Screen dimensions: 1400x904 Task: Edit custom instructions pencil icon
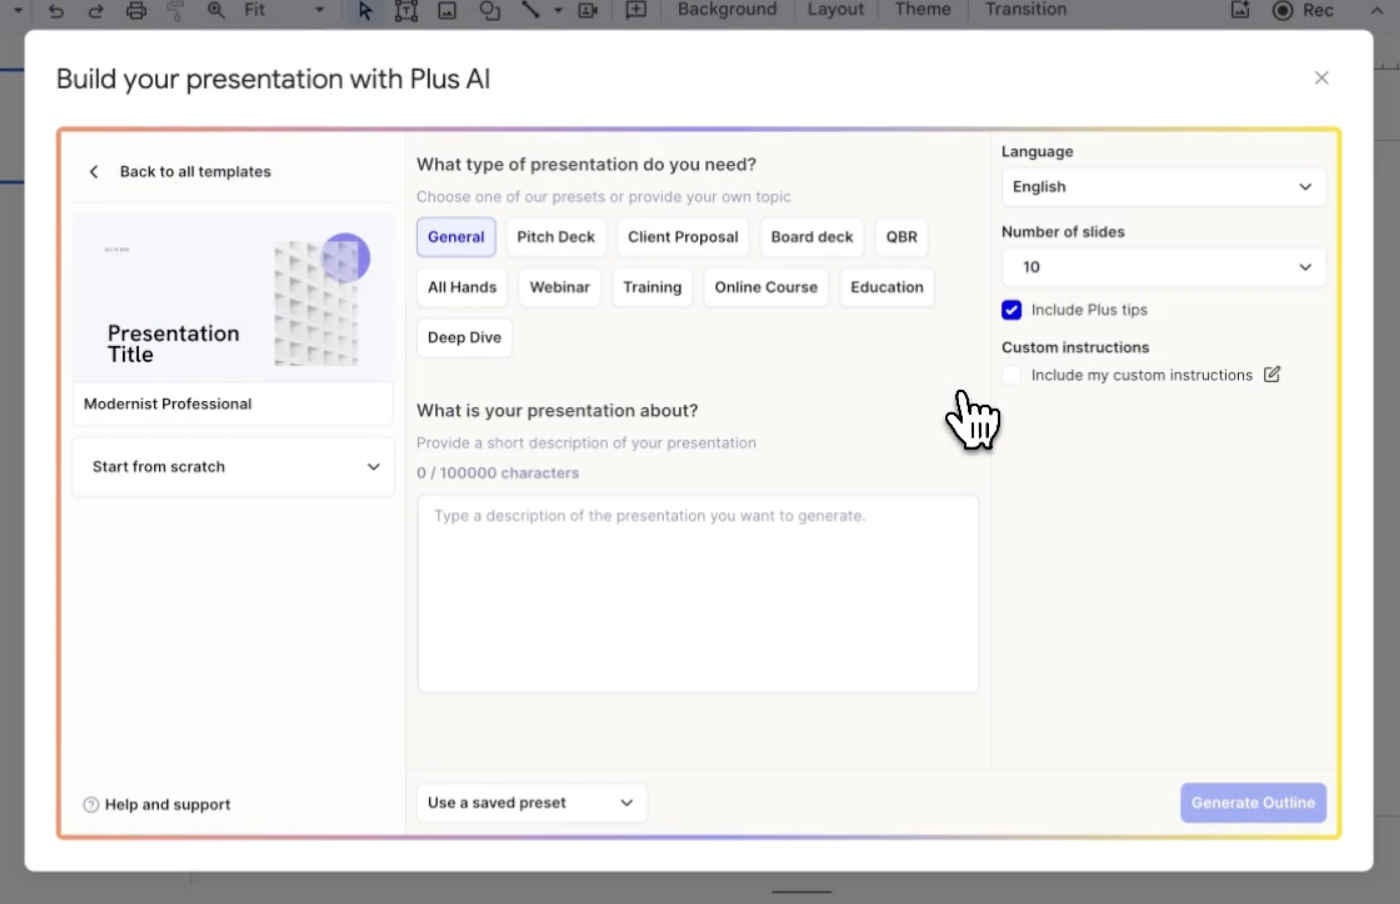[x=1272, y=375]
